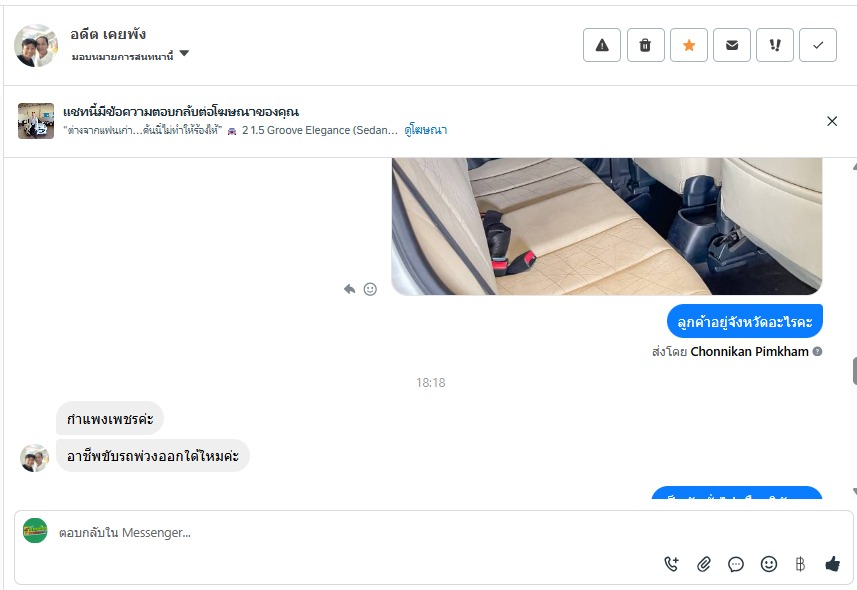The image size is (857, 590).
Task: Send a thumbs up like
Action: coord(832,564)
